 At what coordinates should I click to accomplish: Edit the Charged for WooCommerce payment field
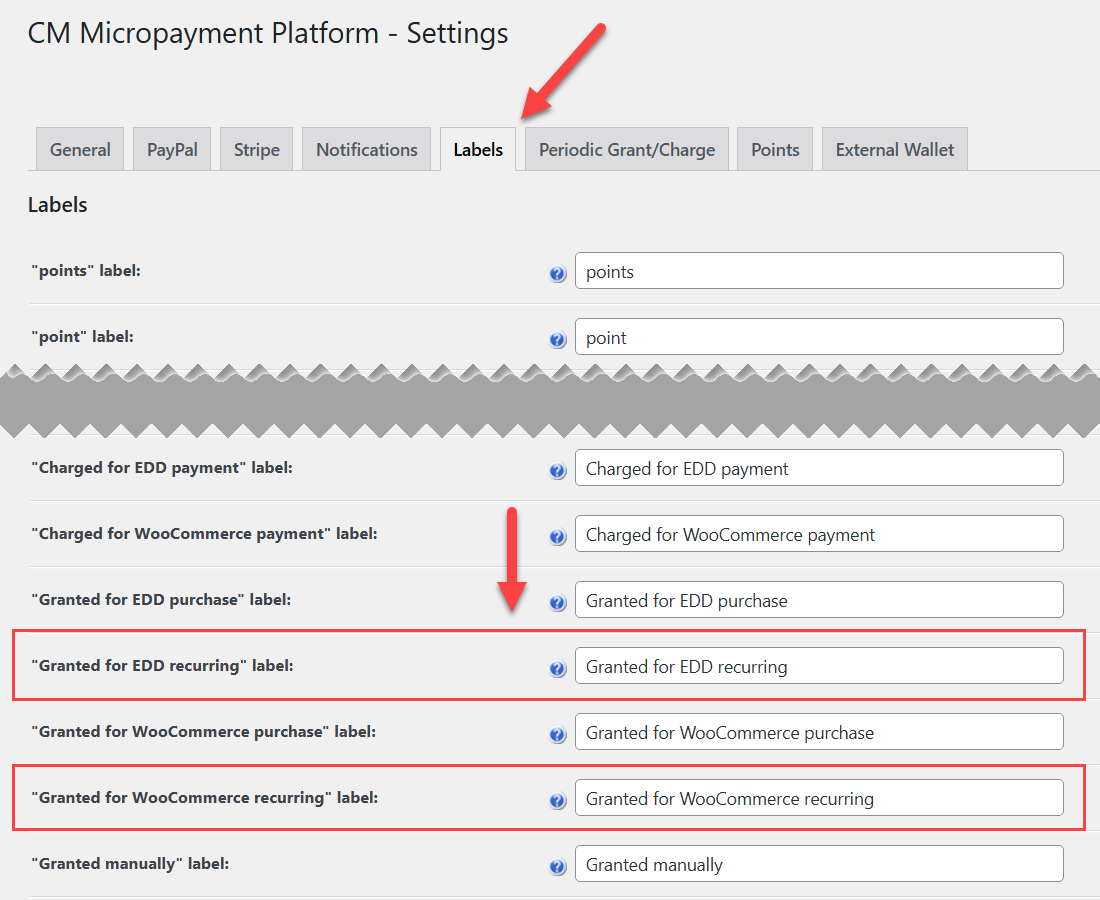click(x=819, y=534)
